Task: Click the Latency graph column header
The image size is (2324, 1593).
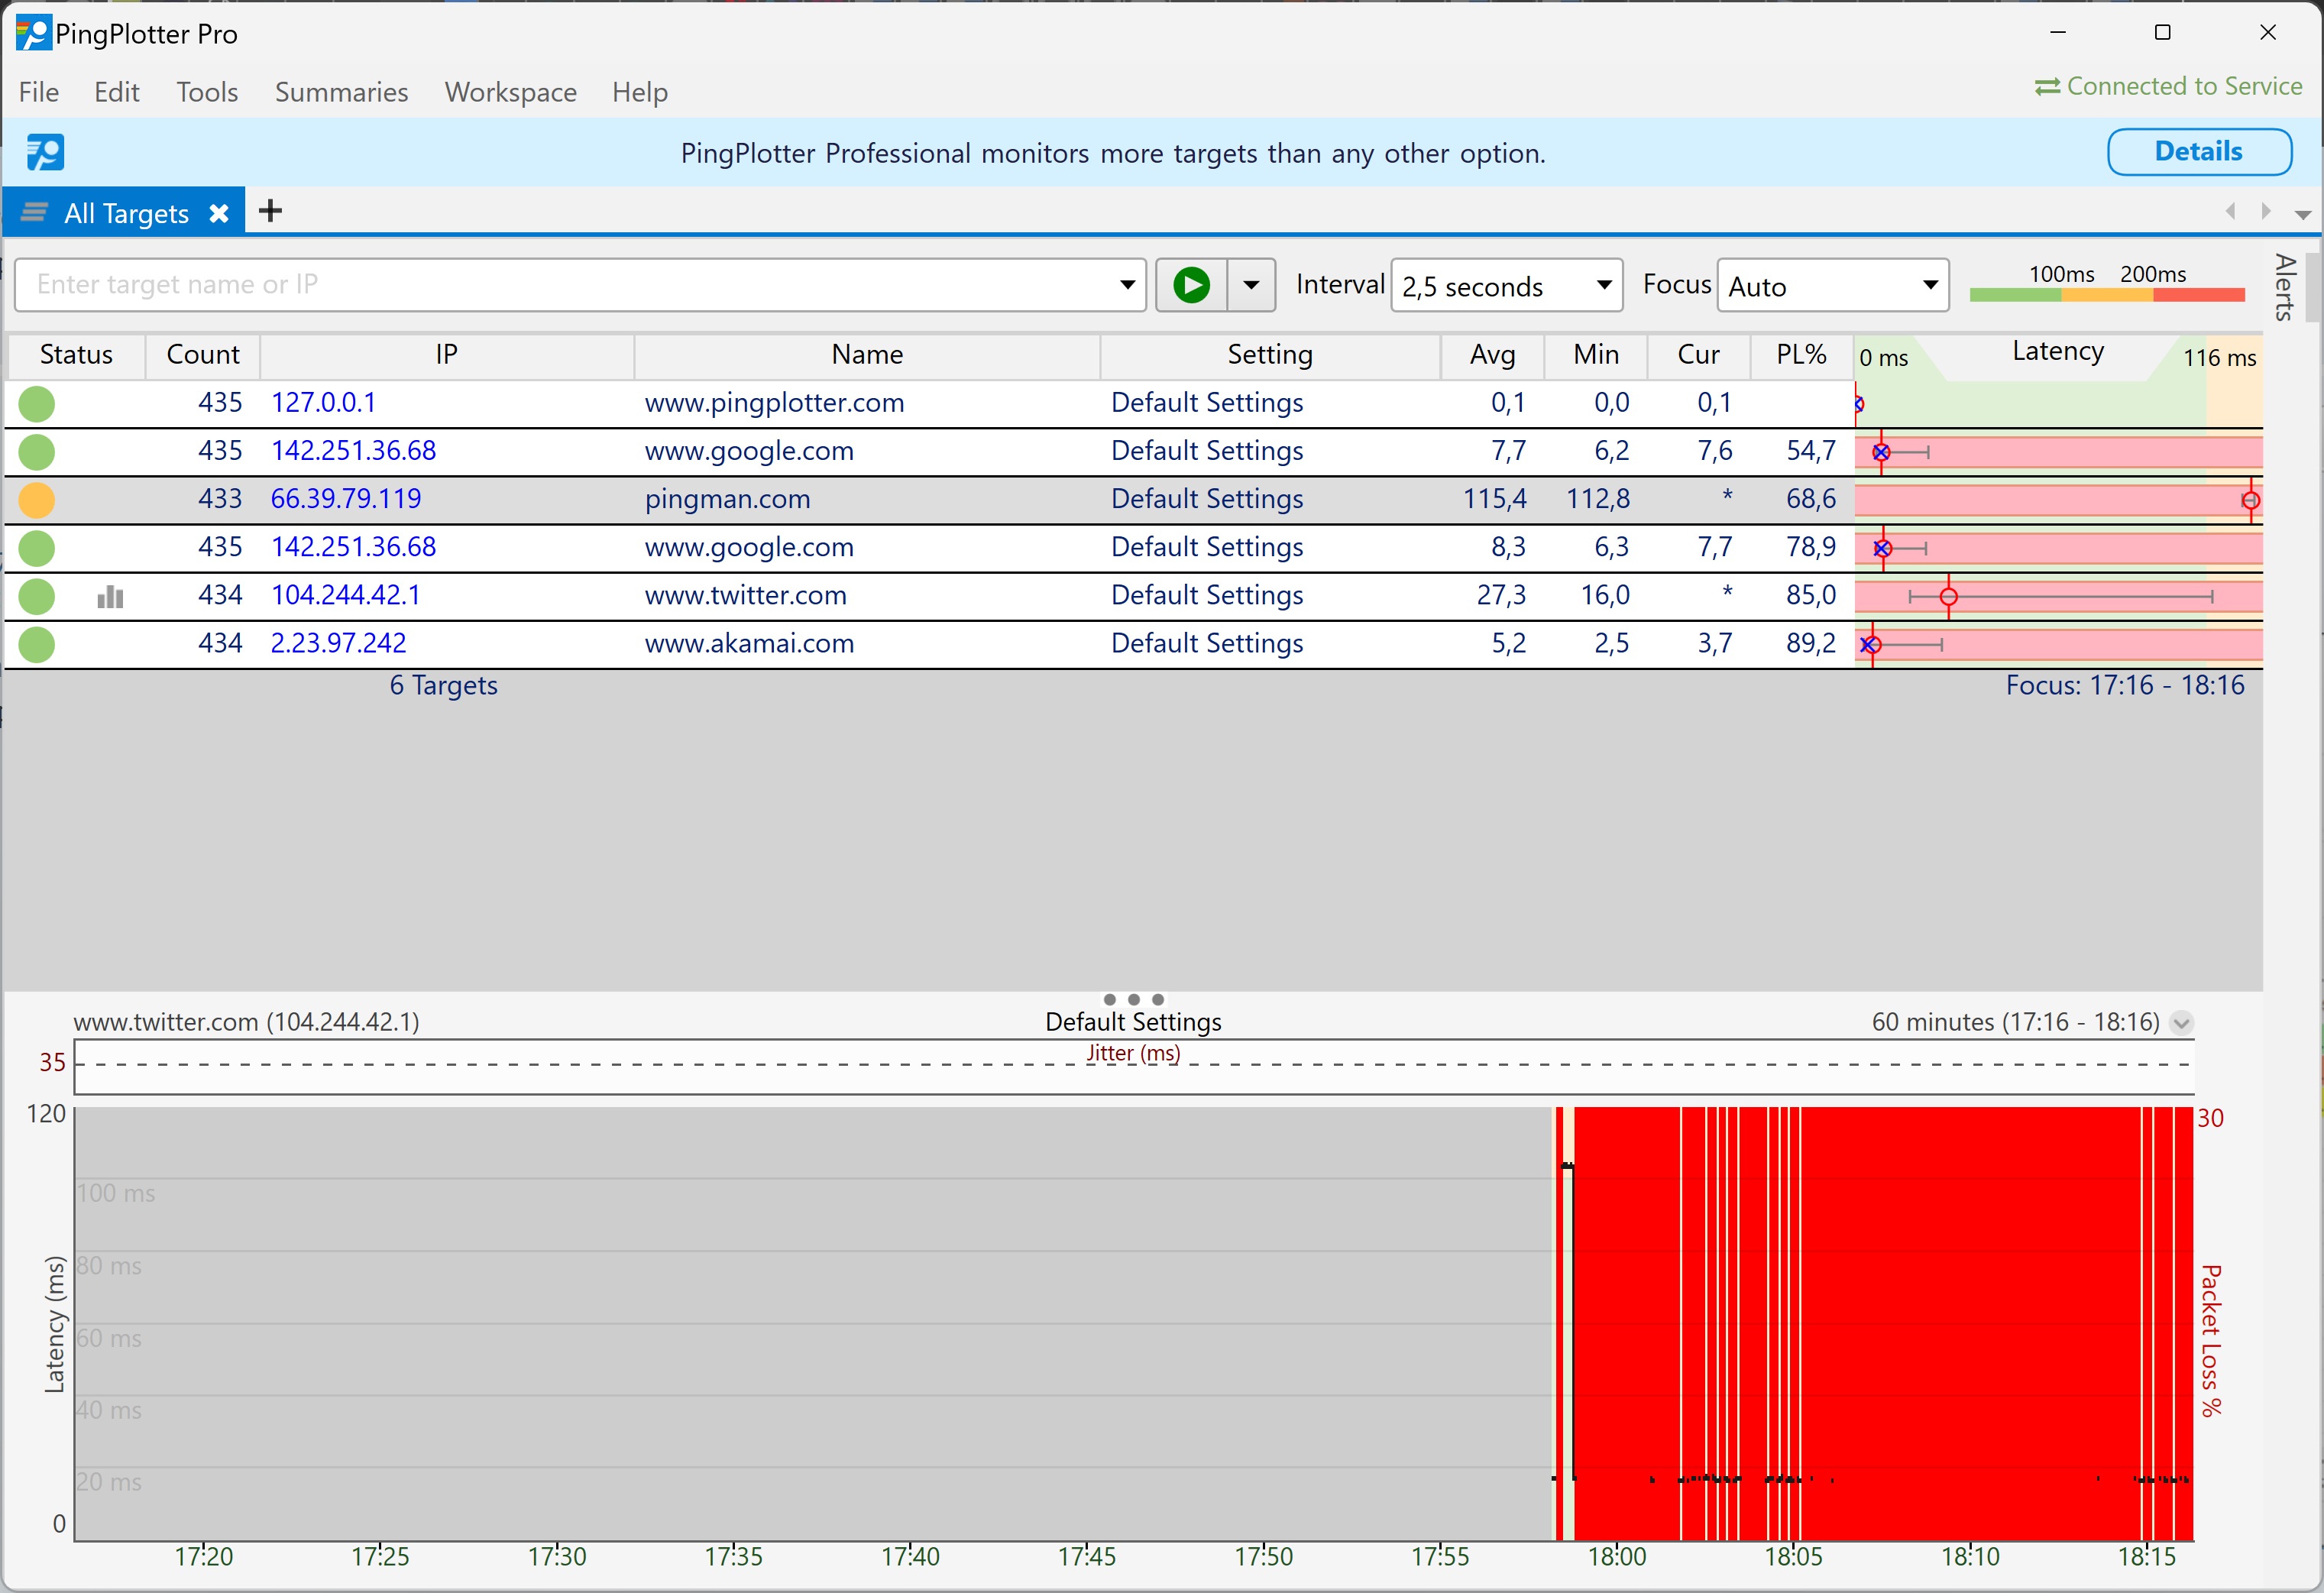Action: coord(2058,352)
